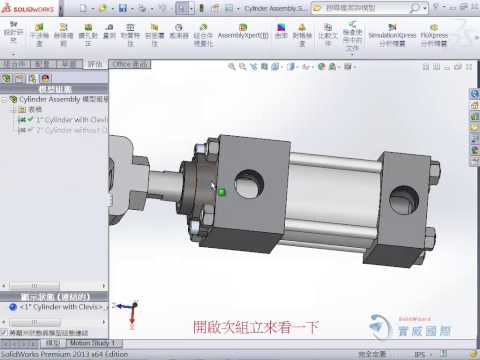This screenshot has width=480, height=360.
Task: Switch to the PropertyManager panel
Action: click(x=19, y=79)
